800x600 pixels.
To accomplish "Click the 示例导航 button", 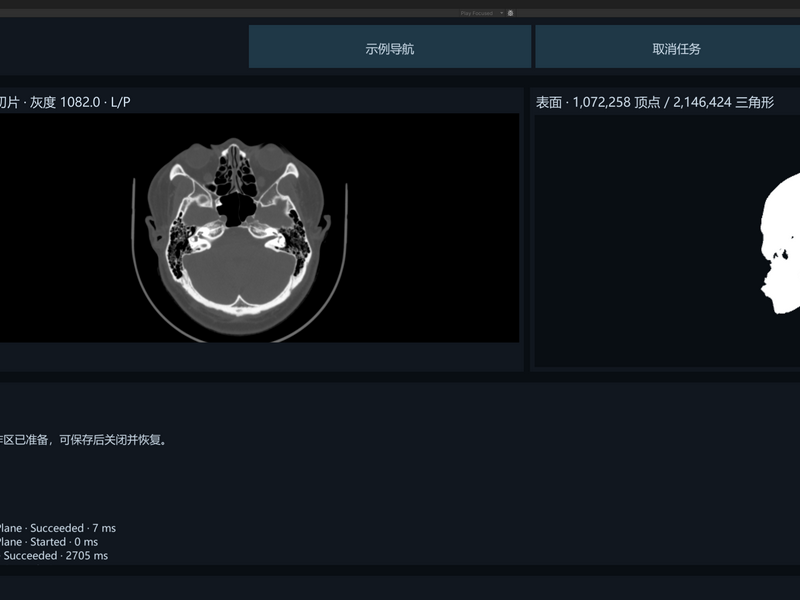I will tap(390, 46).
